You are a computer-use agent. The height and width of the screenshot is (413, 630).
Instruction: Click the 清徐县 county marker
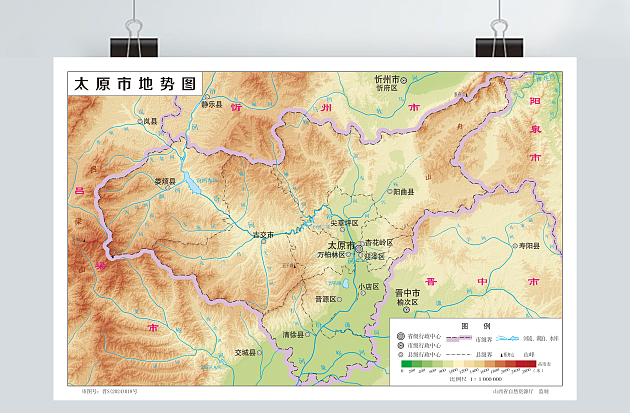coord(307,335)
